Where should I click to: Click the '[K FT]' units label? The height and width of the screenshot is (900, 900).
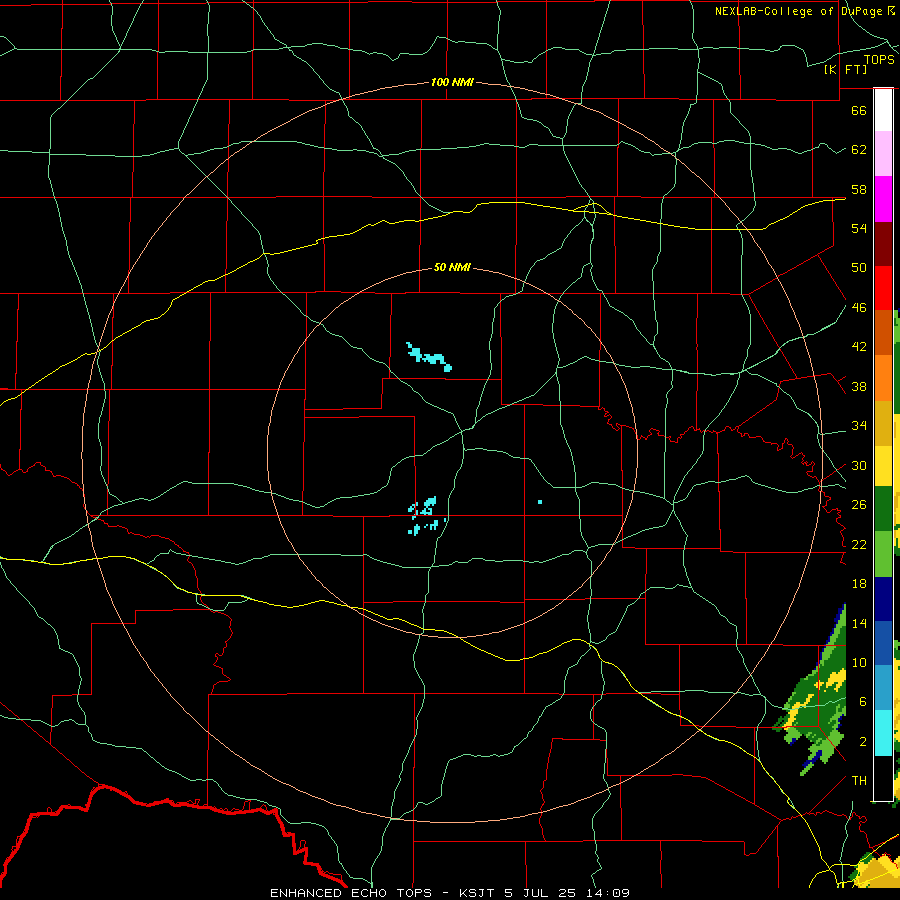point(845,69)
